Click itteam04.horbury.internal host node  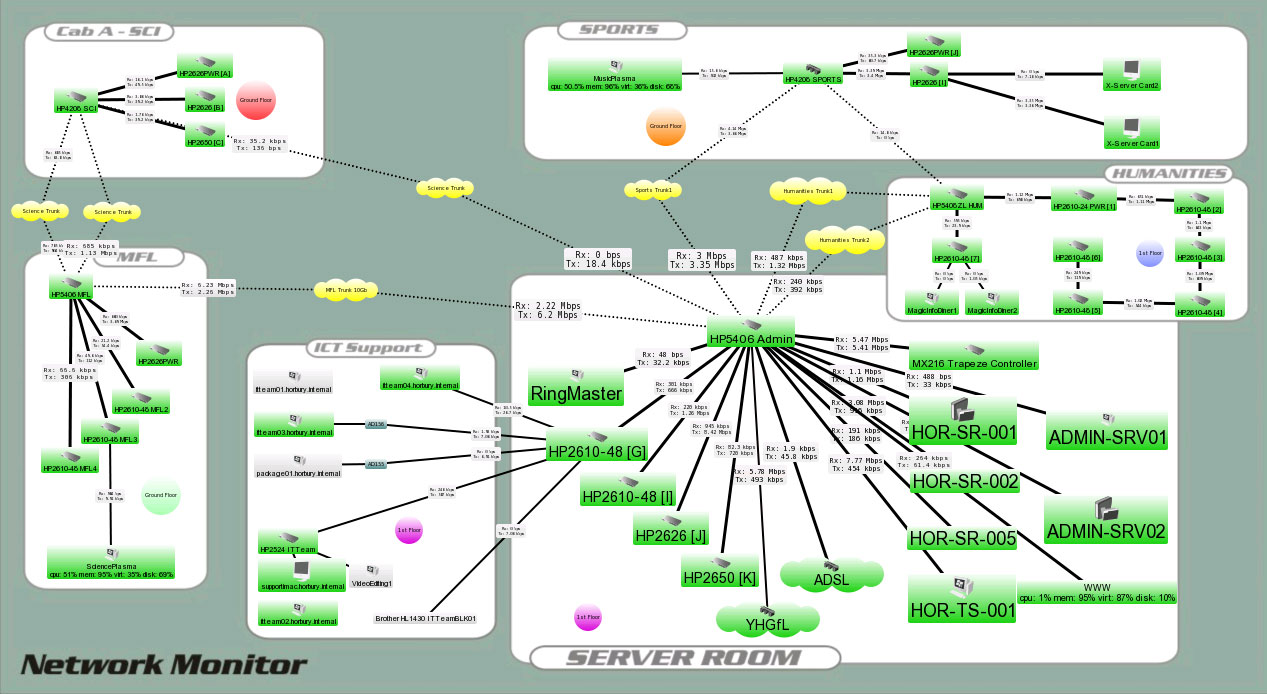(x=420, y=378)
